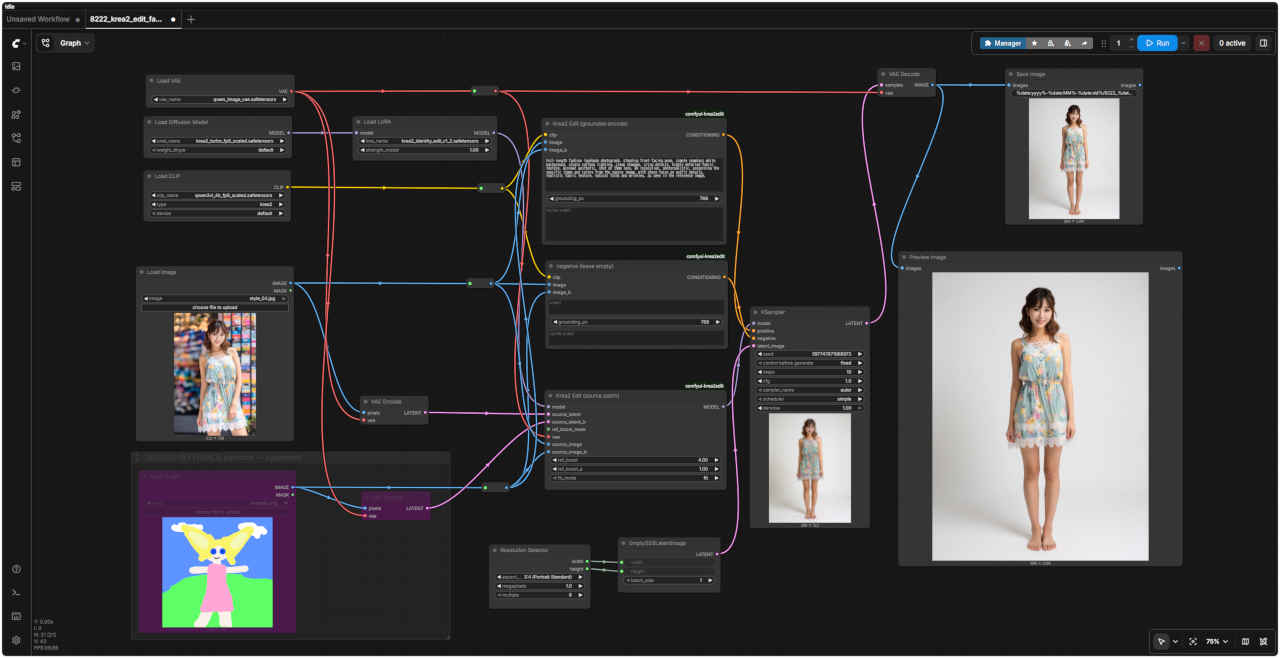Toggle the right side panel
The width and height of the screenshot is (1280, 658).
(x=1263, y=43)
